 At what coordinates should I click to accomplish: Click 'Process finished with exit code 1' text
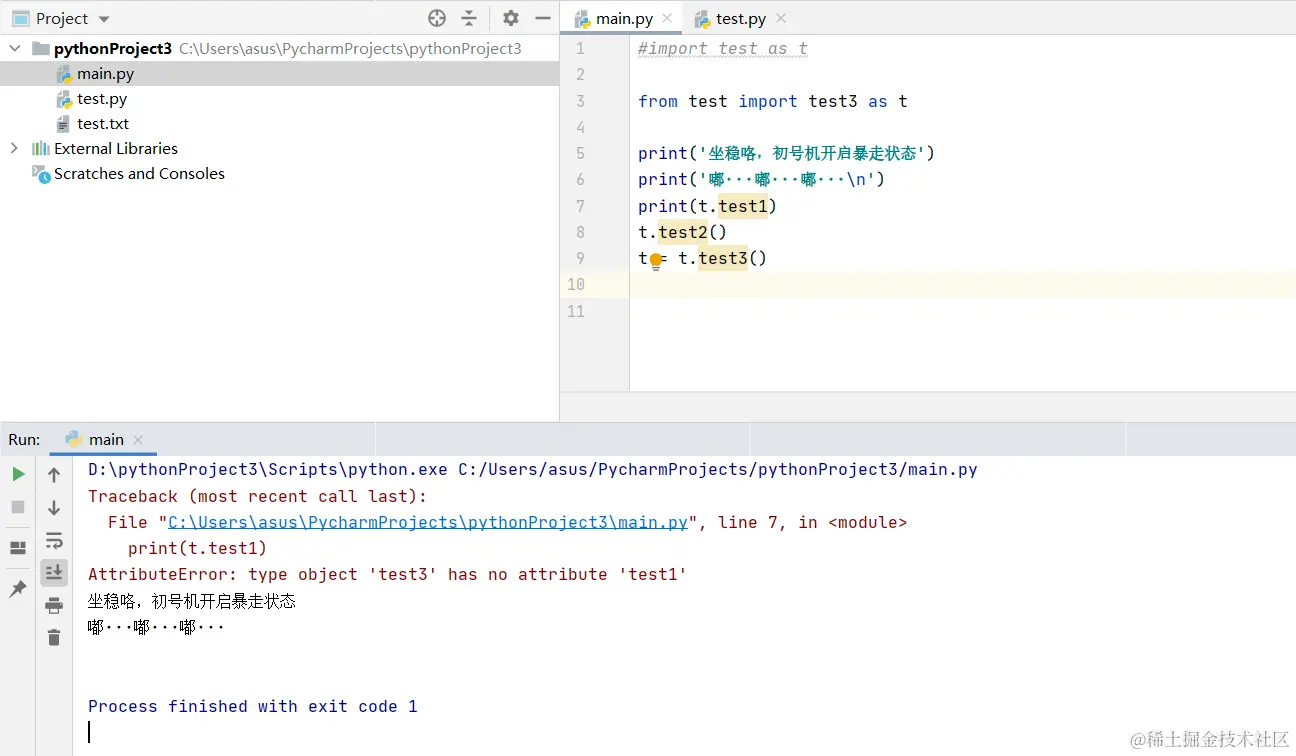(252, 706)
